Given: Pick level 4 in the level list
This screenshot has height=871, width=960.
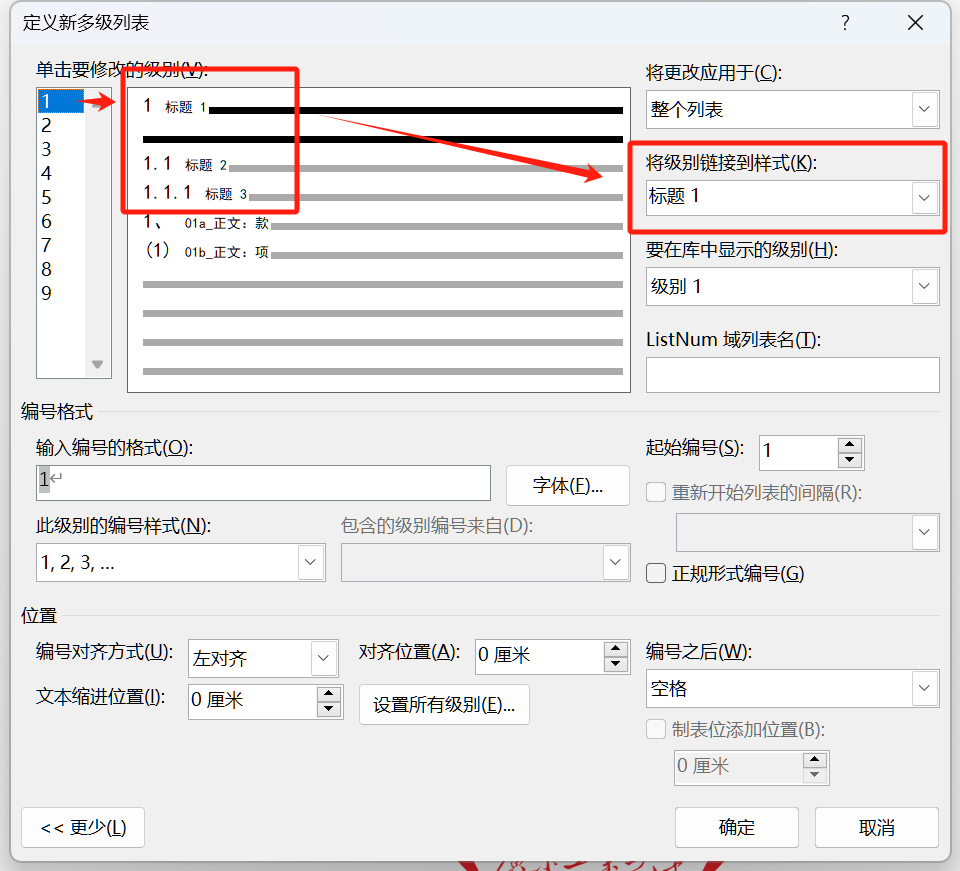Looking at the screenshot, I should 60,173.
